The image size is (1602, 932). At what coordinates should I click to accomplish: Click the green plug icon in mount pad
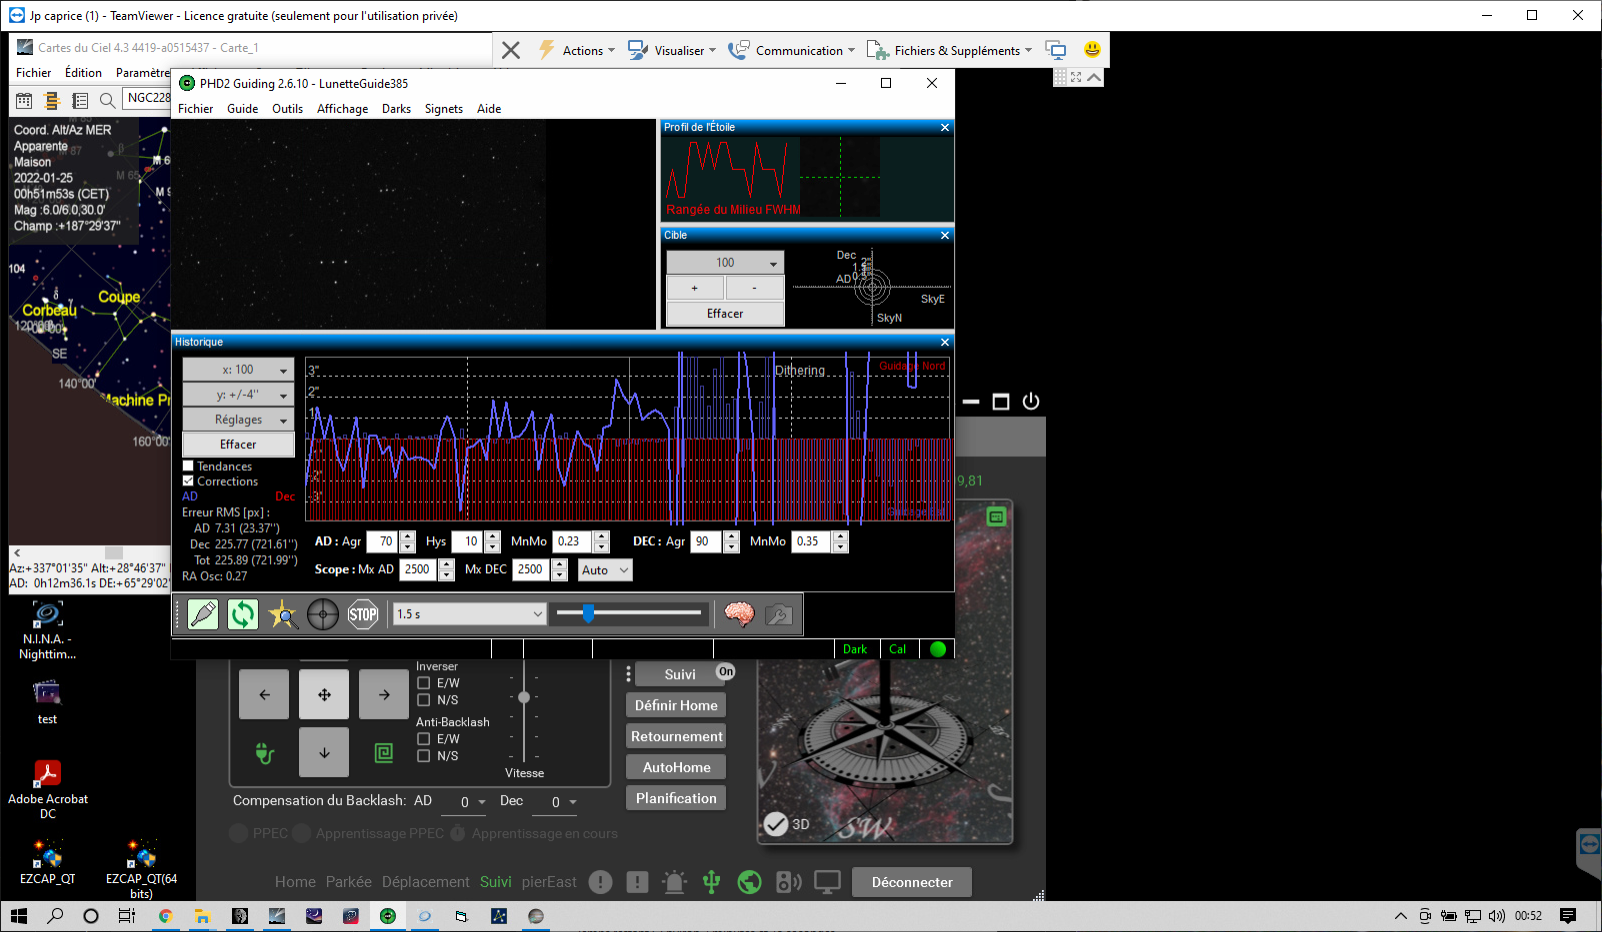click(264, 753)
